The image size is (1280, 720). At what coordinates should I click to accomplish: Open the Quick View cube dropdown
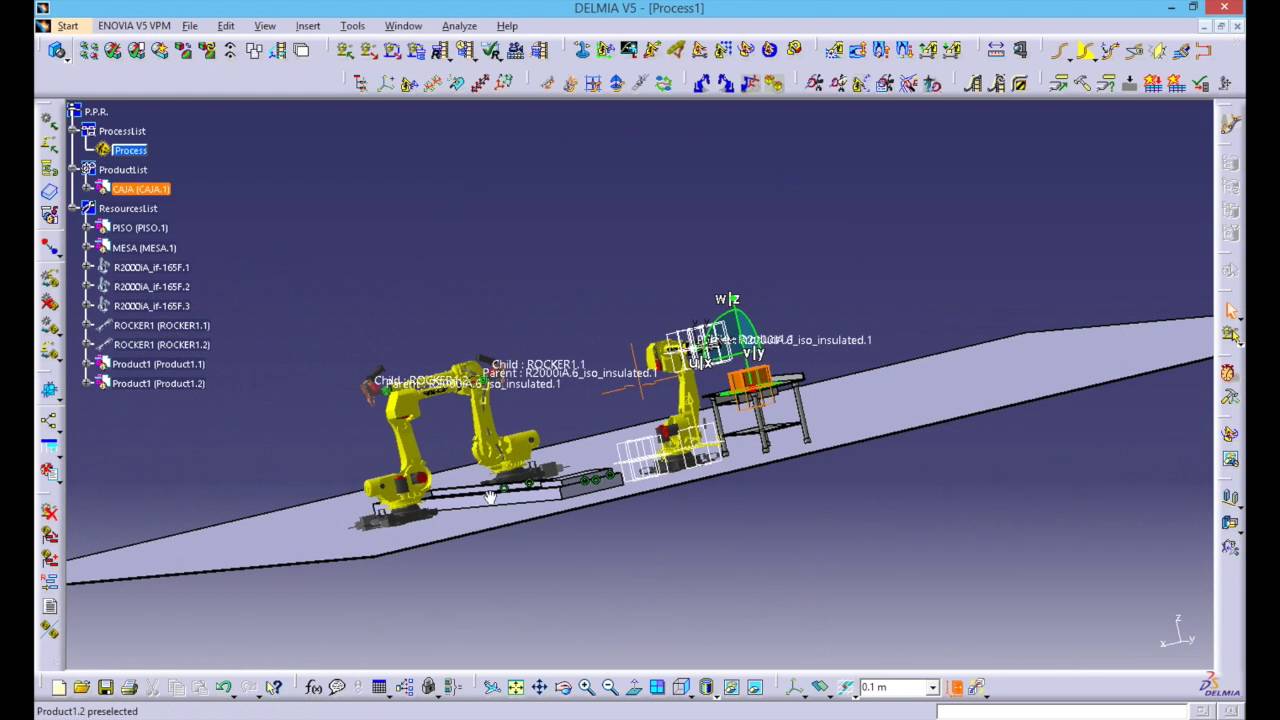[683, 688]
